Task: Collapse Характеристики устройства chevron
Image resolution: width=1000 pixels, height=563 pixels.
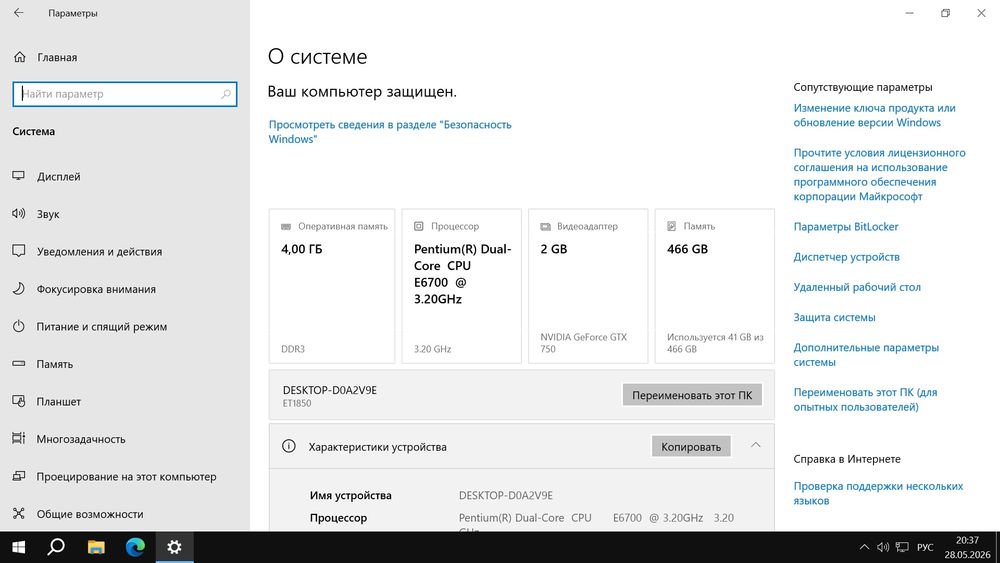Action: pyautogui.click(x=756, y=445)
